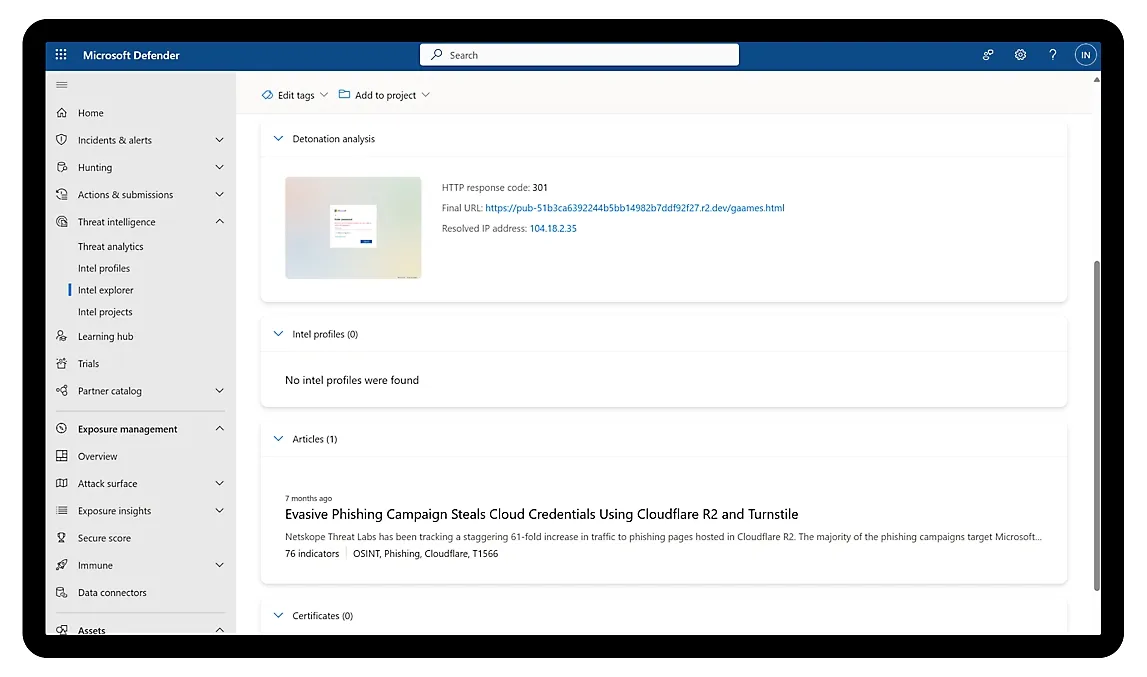Collapse the Detonation analysis section
1147x677 pixels.
pos(279,139)
